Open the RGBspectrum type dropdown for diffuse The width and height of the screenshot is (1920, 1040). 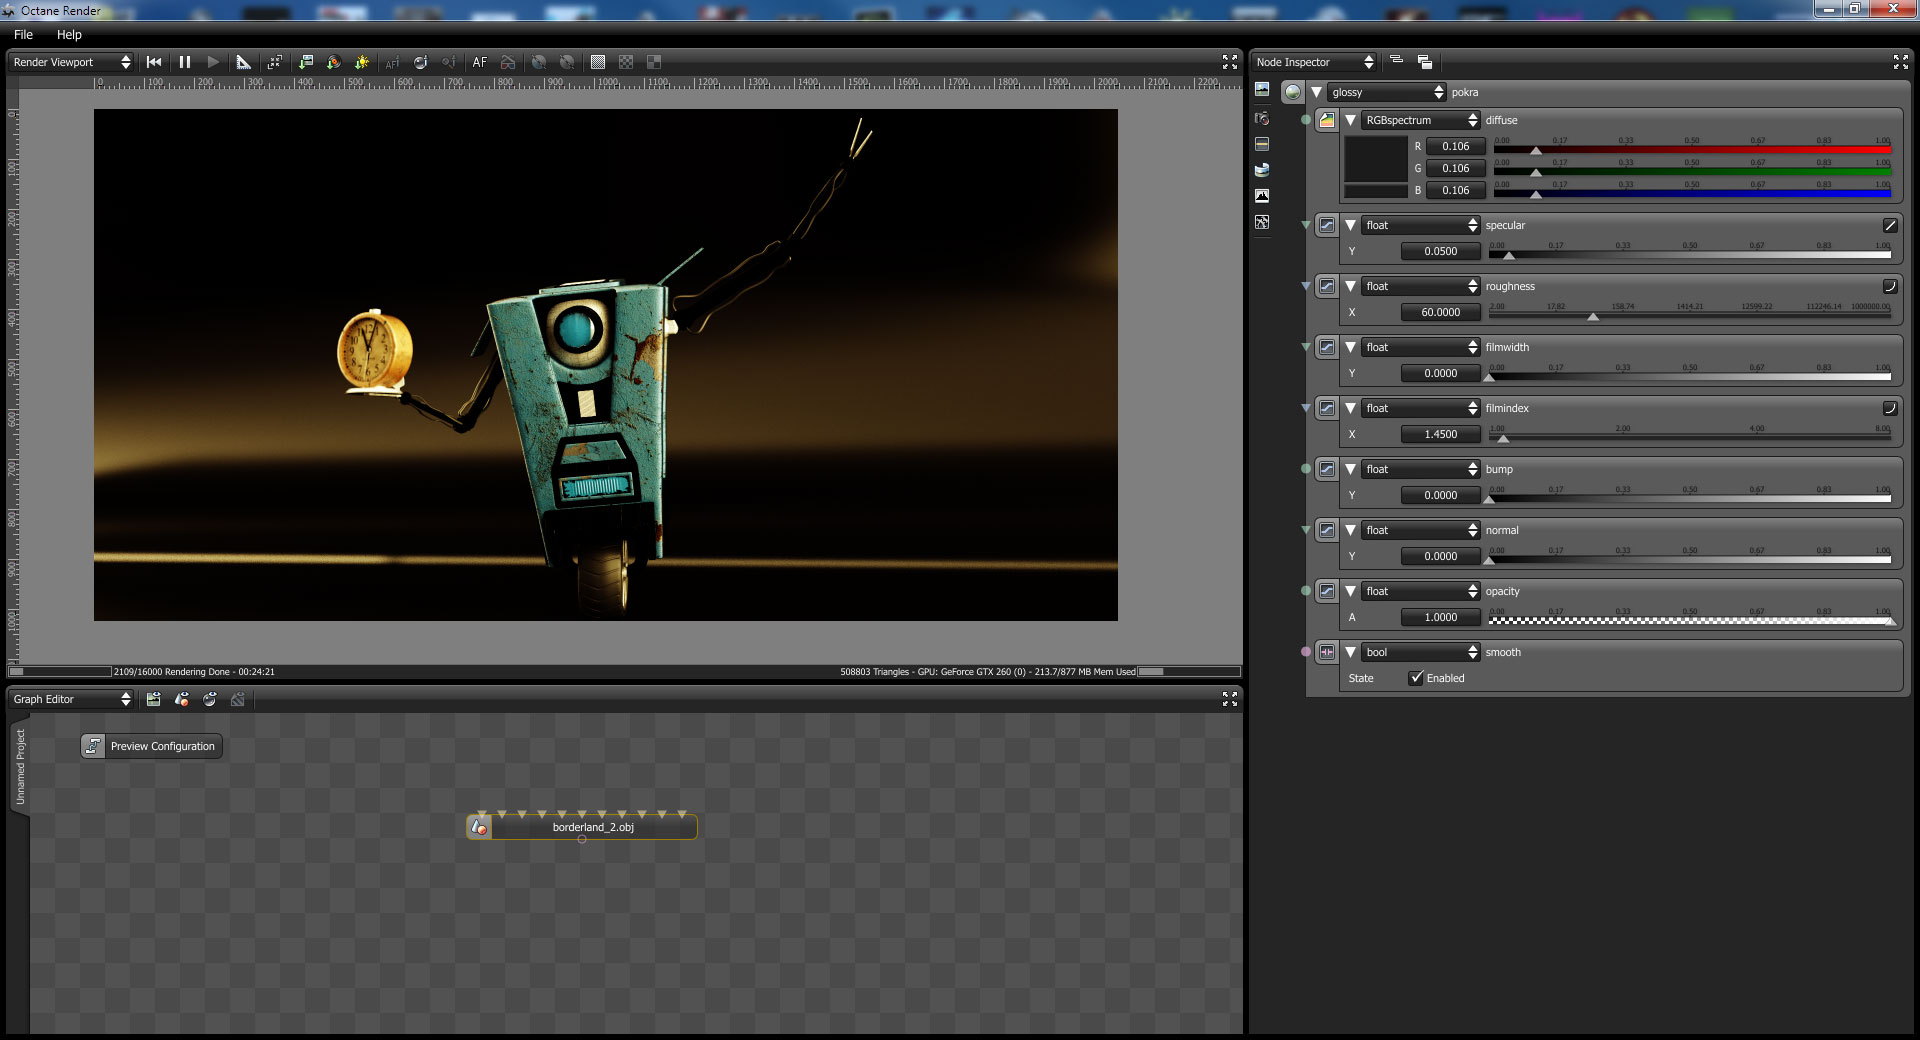tap(1421, 120)
